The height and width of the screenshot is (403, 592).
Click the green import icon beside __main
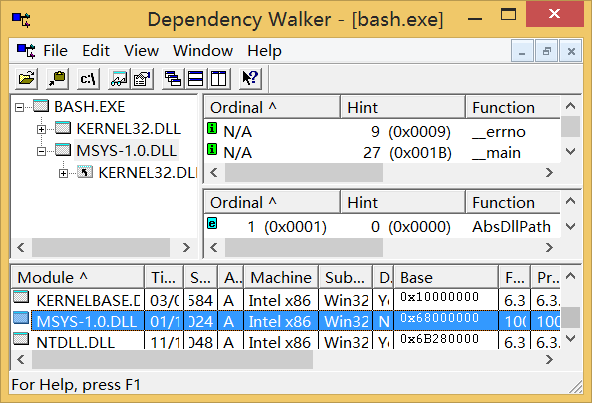coord(212,150)
